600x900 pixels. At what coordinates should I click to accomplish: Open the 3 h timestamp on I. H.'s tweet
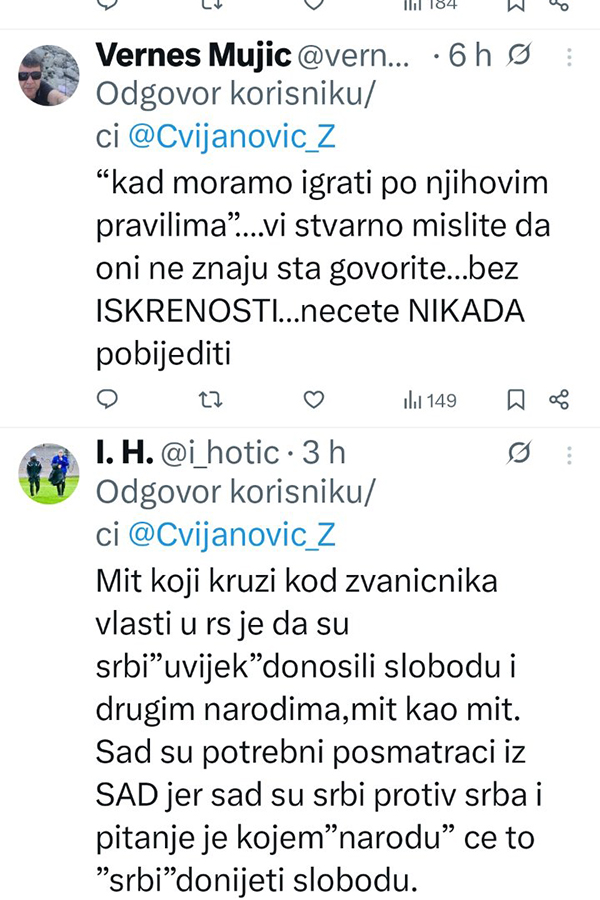pos(323,453)
